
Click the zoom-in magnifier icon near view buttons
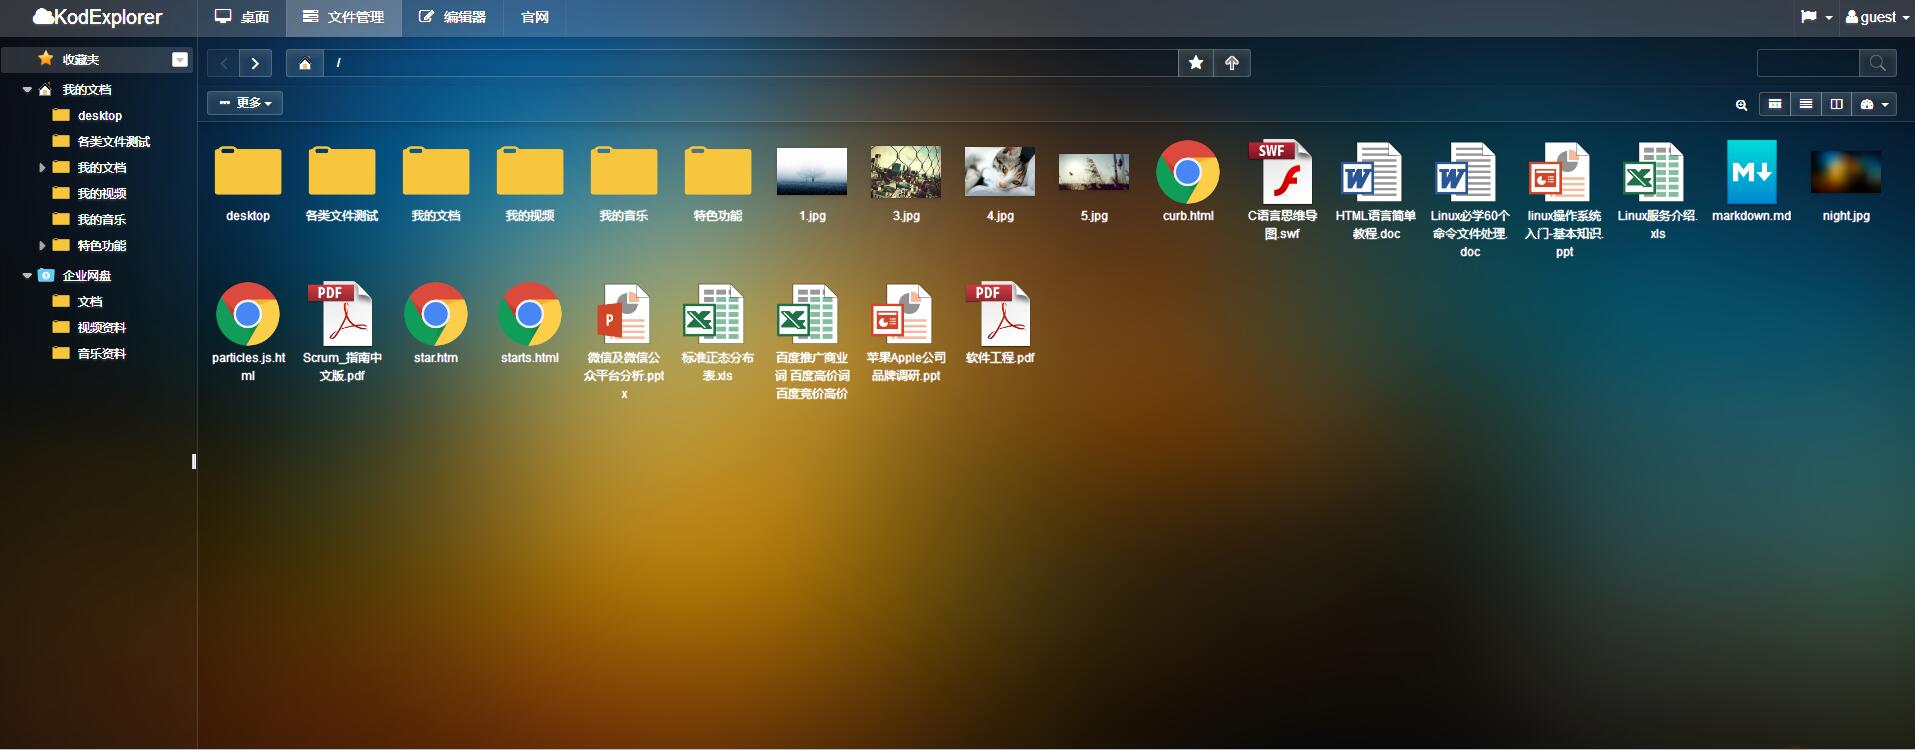(x=1741, y=104)
